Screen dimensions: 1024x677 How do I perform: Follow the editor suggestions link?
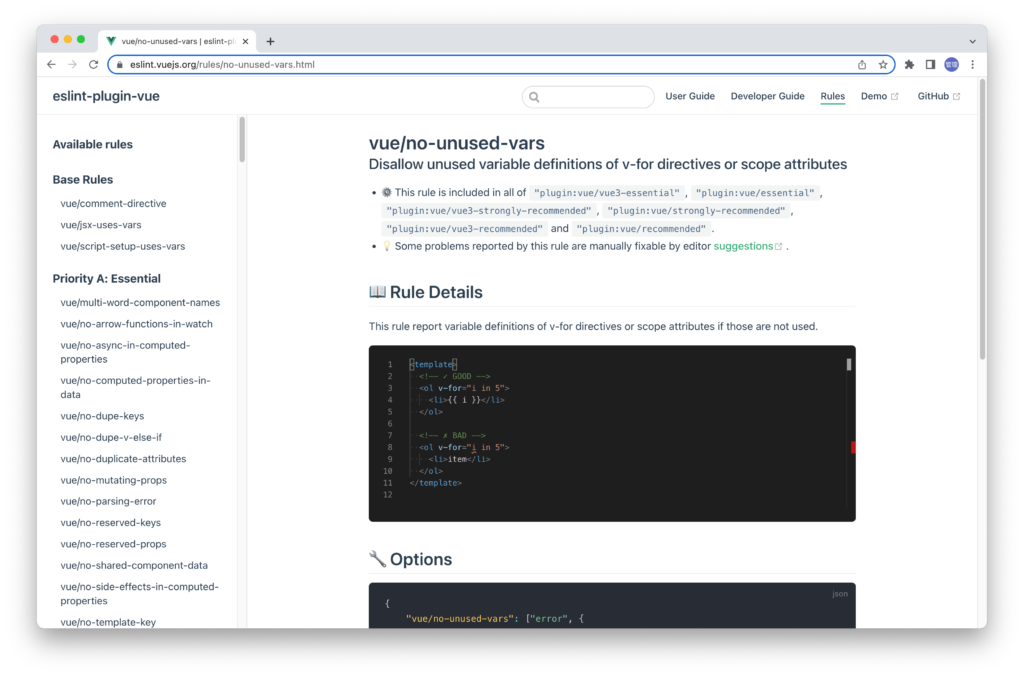(x=745, y=246)
